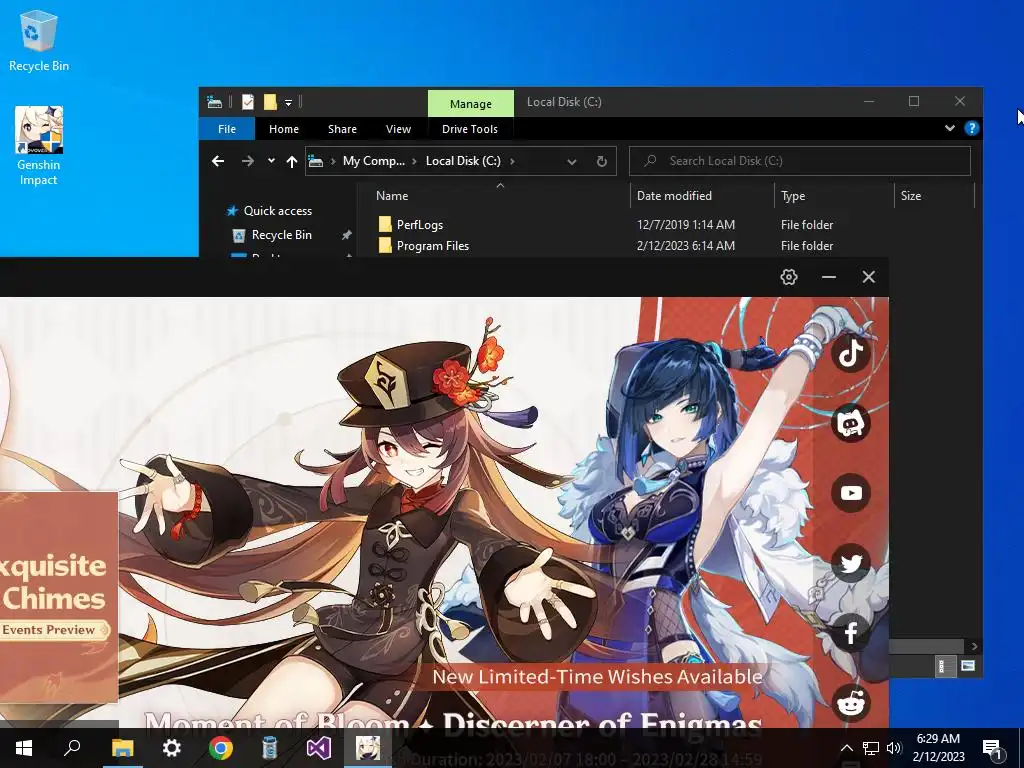Viewport: 1024px width, 768px height.
Task: Switch to Share ribbon tab
Action: pyautogui.click(x=342, y=129)
